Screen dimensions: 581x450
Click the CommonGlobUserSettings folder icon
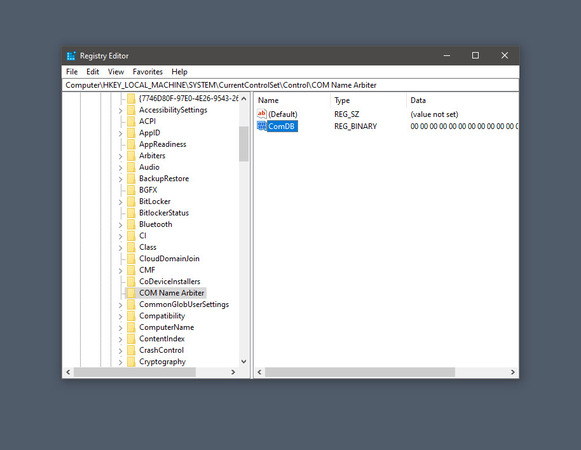[131, 304]
